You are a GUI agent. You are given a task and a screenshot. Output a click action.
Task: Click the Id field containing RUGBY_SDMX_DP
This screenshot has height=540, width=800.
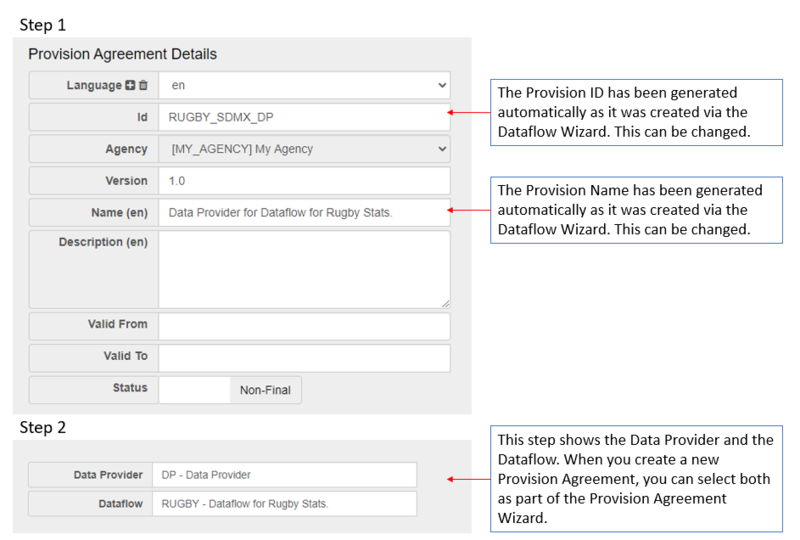pyautogui.click(x=304, y=117)
